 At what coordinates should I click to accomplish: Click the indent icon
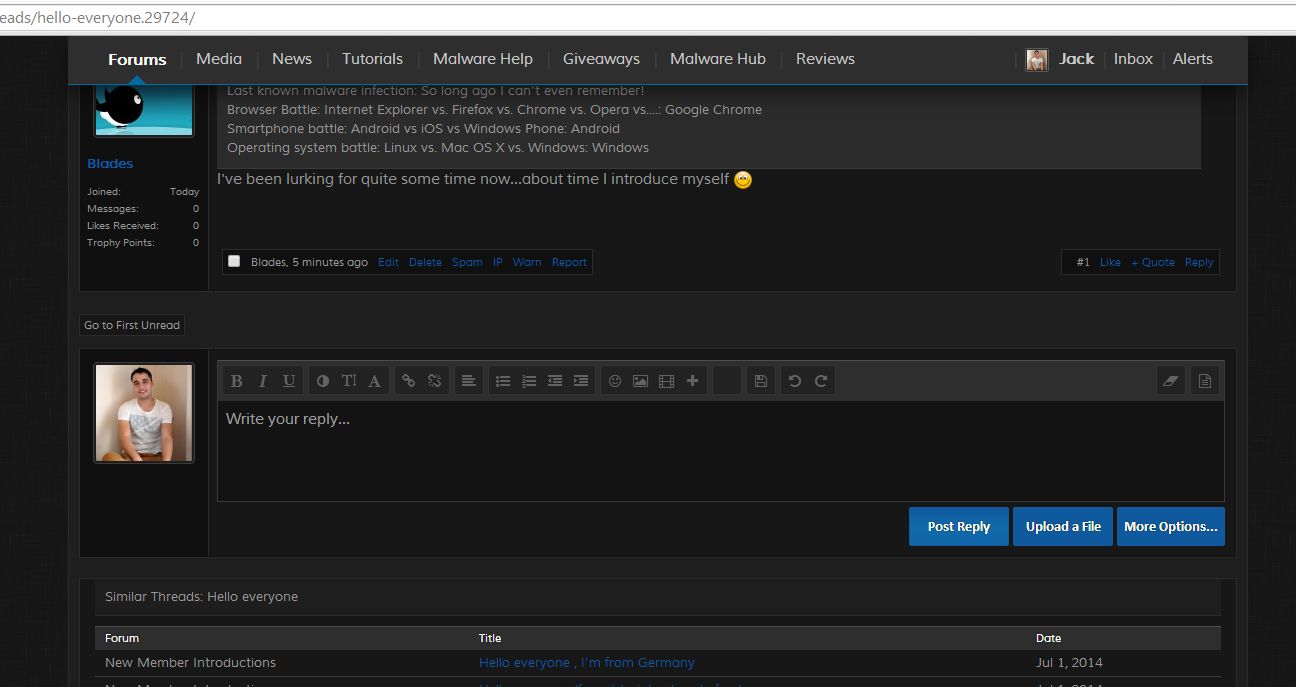click(581, 381)
